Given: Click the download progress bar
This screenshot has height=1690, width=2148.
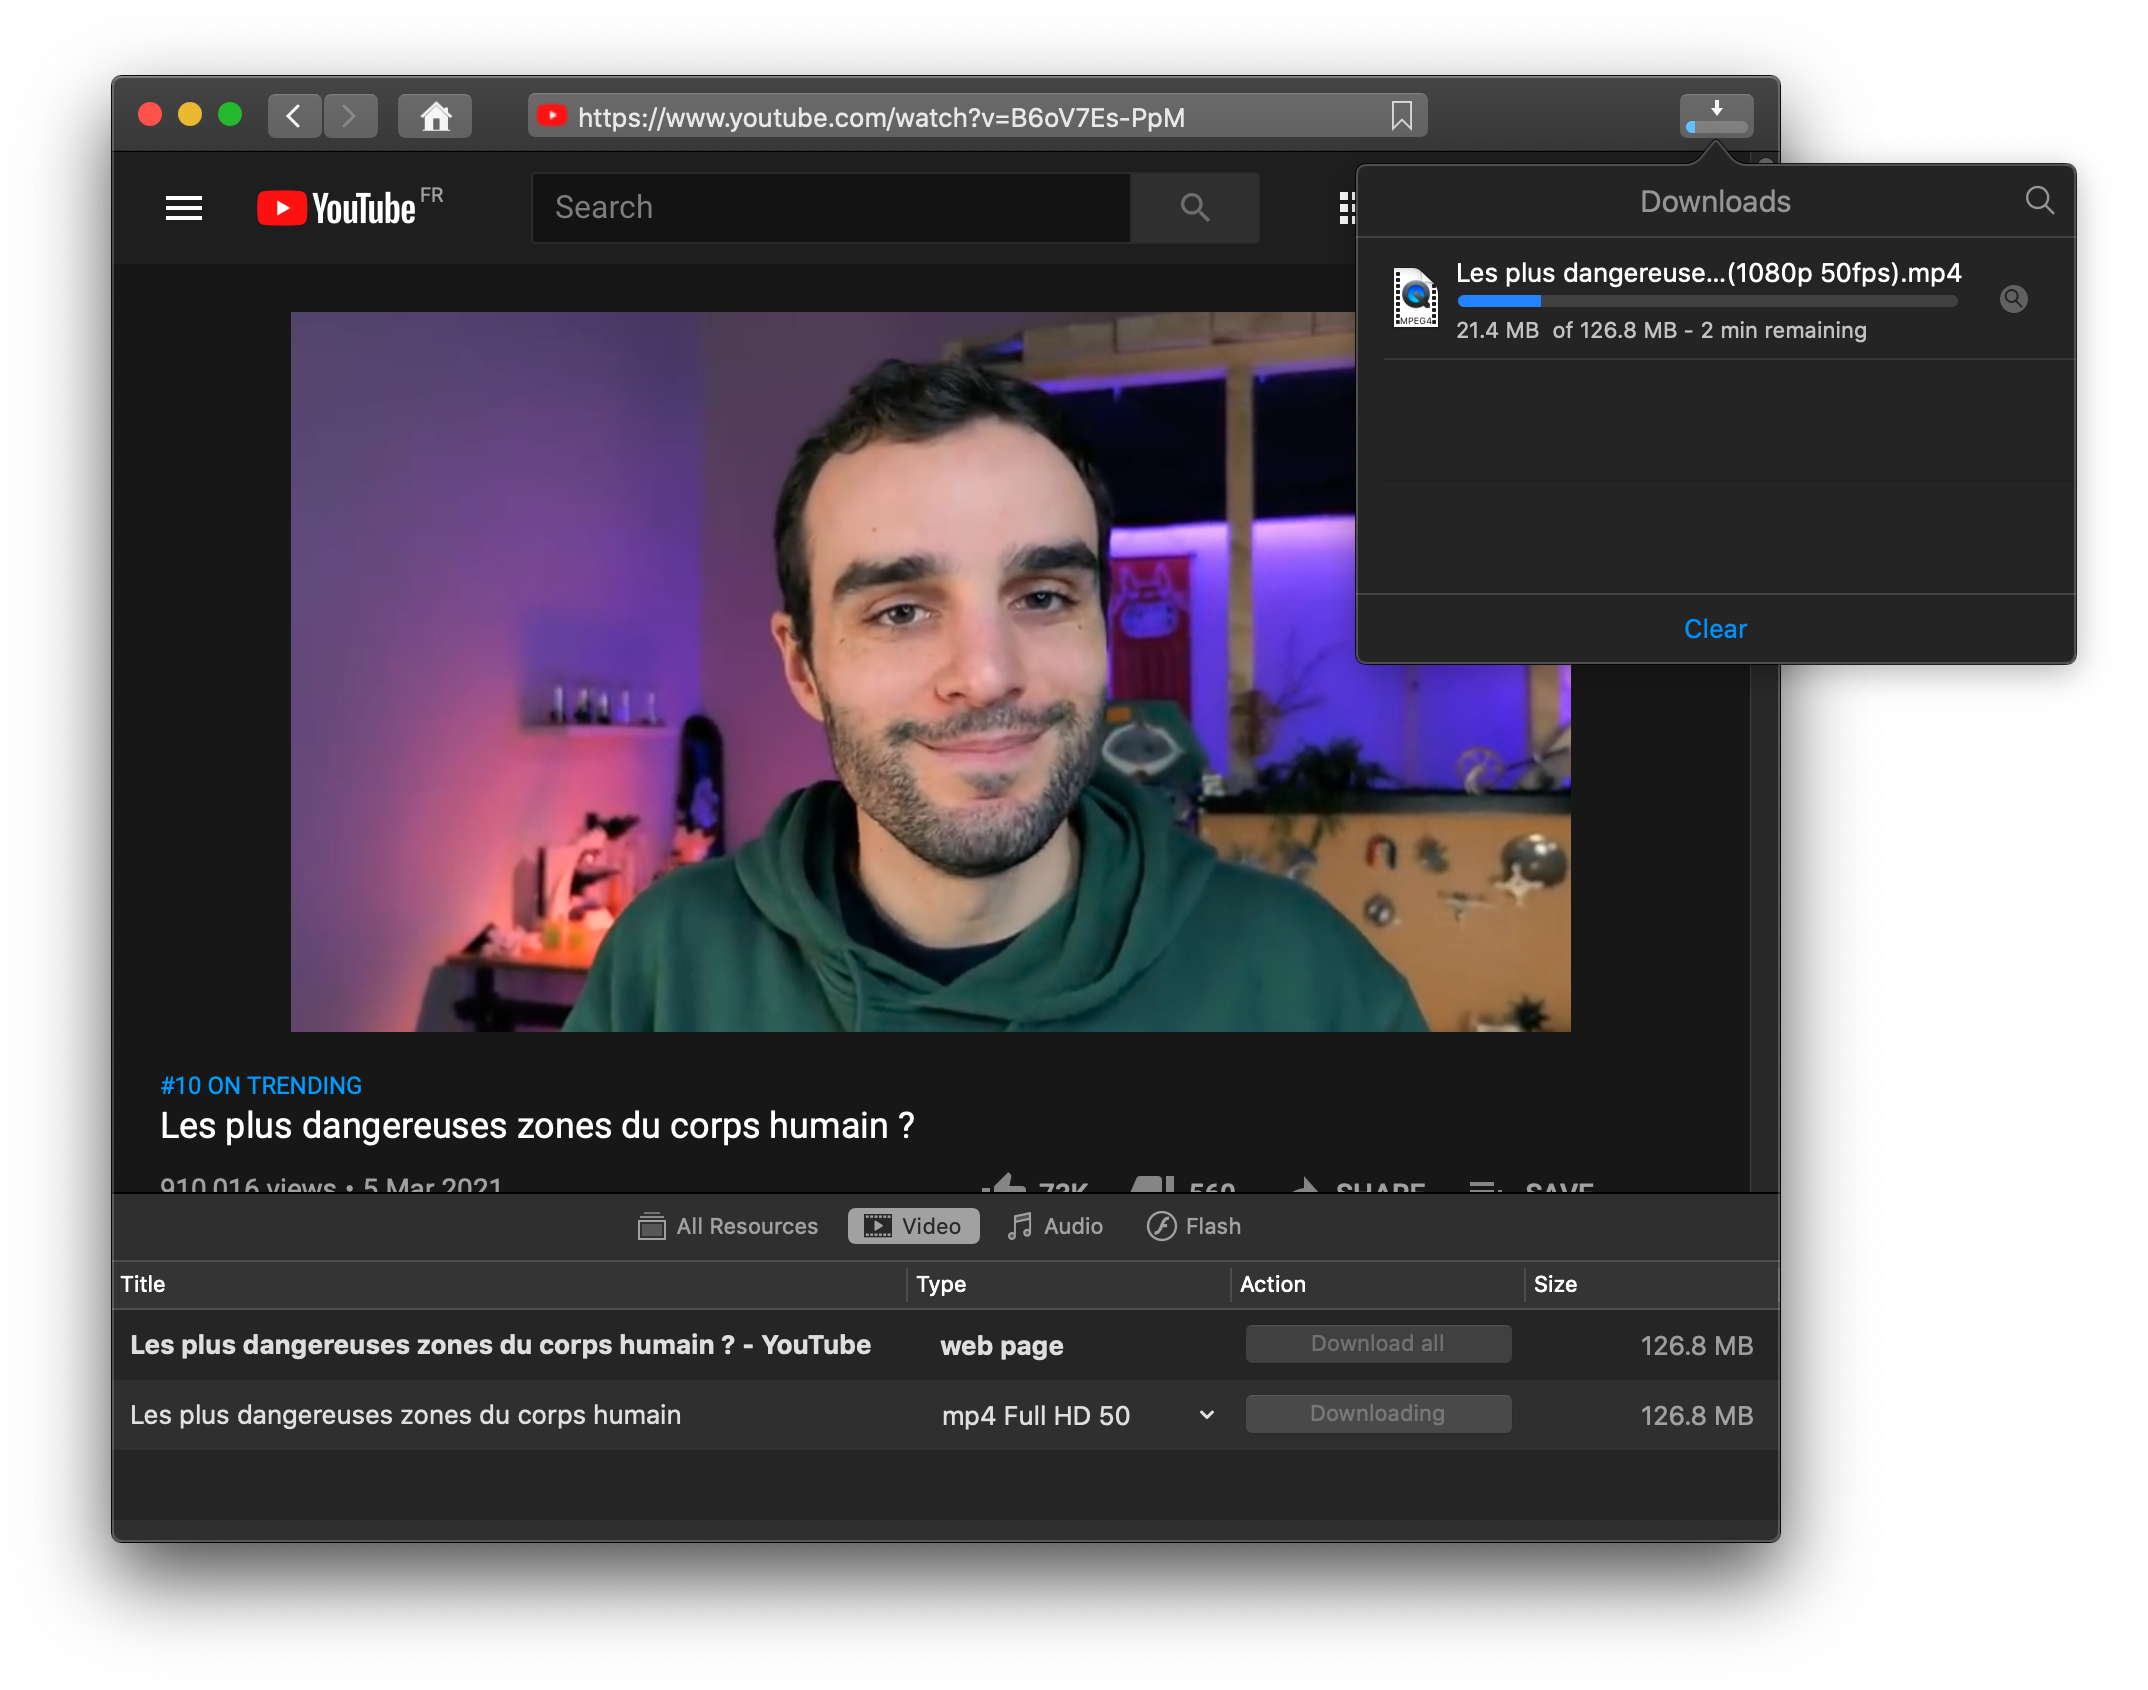Looking at the screenshot, I should [x=1706, y=301].
